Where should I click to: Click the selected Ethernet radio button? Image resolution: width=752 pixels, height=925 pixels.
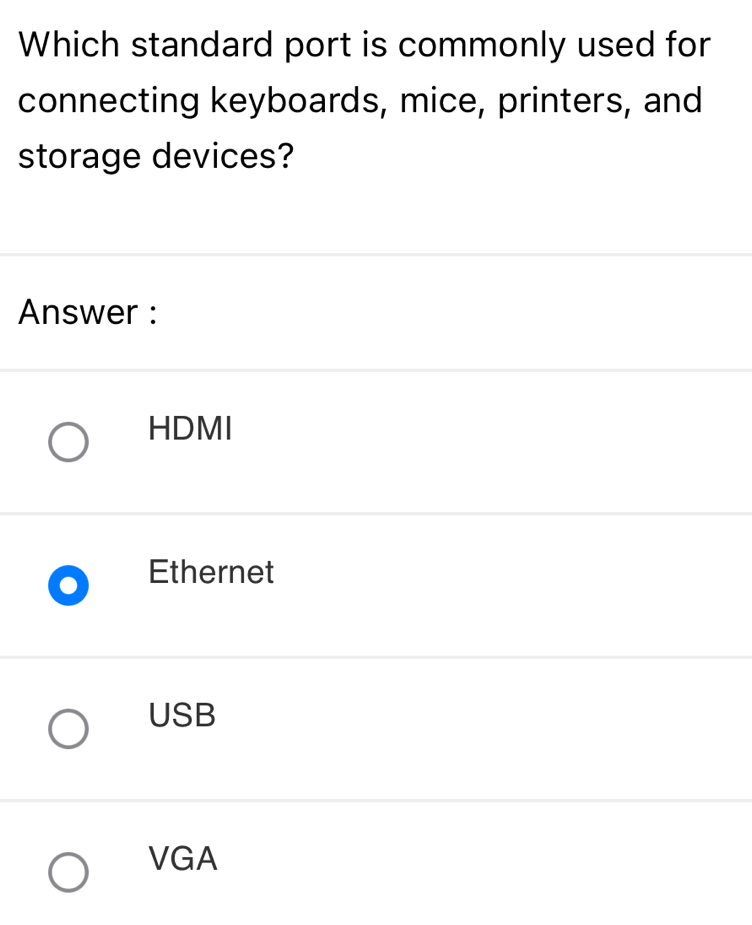(x=68, y=586)
